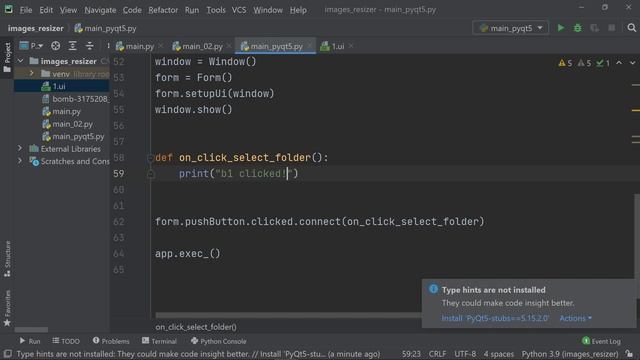Close the main_pyqt5.py tab

tap(310, 46)
